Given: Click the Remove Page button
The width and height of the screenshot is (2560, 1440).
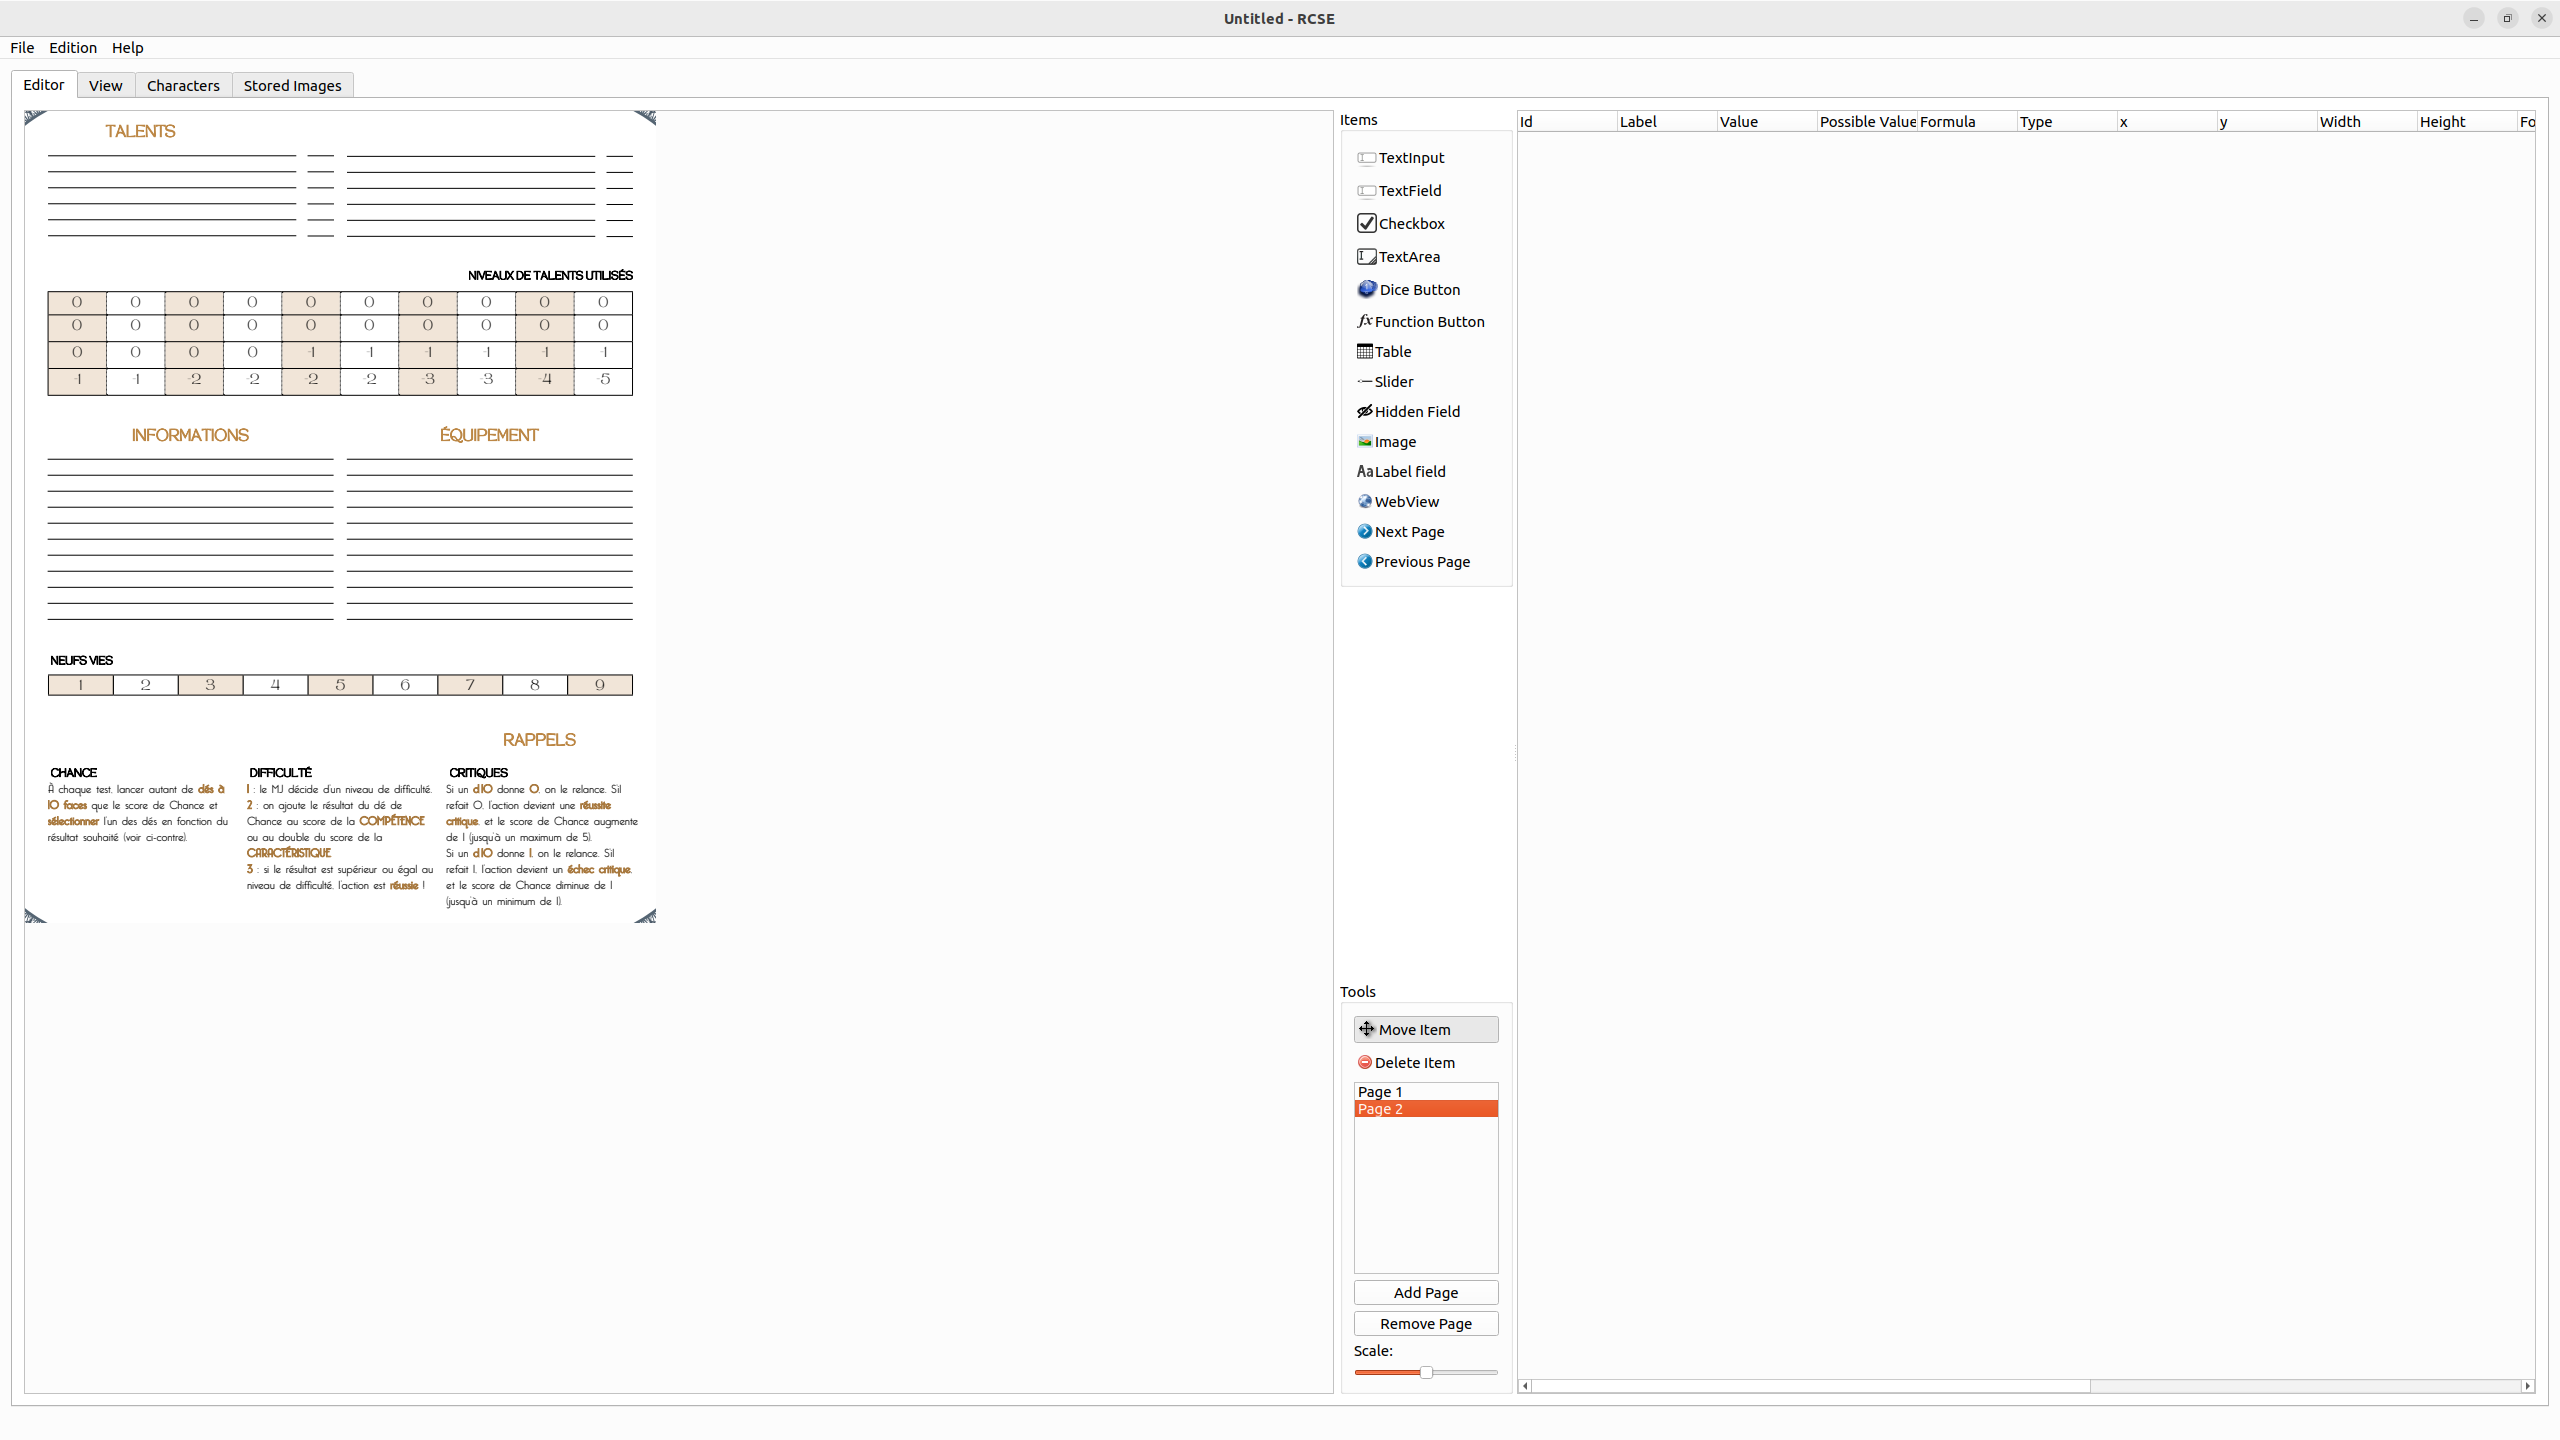Looking at the screenshot, I should [x=1425, y=1323].
